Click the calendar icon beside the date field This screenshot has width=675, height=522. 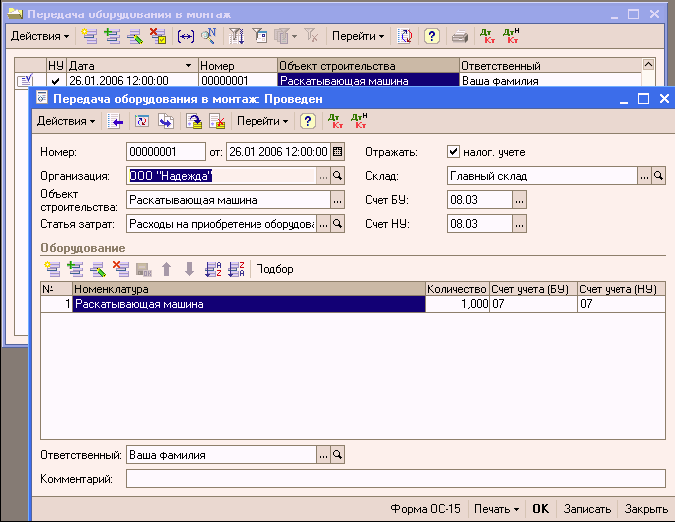(337, 152)
